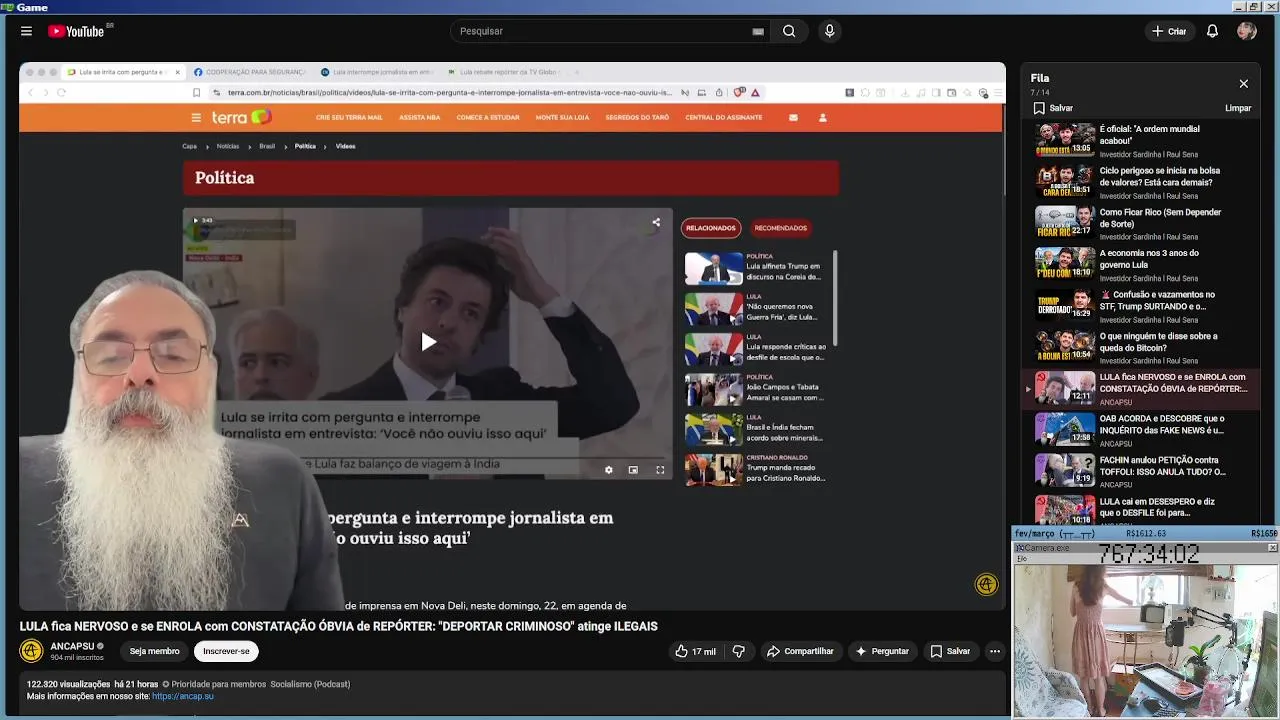Open 'FACHIN anulou PETIÇÃO contra TOFFOLI' video

(x=1140, y=471)
